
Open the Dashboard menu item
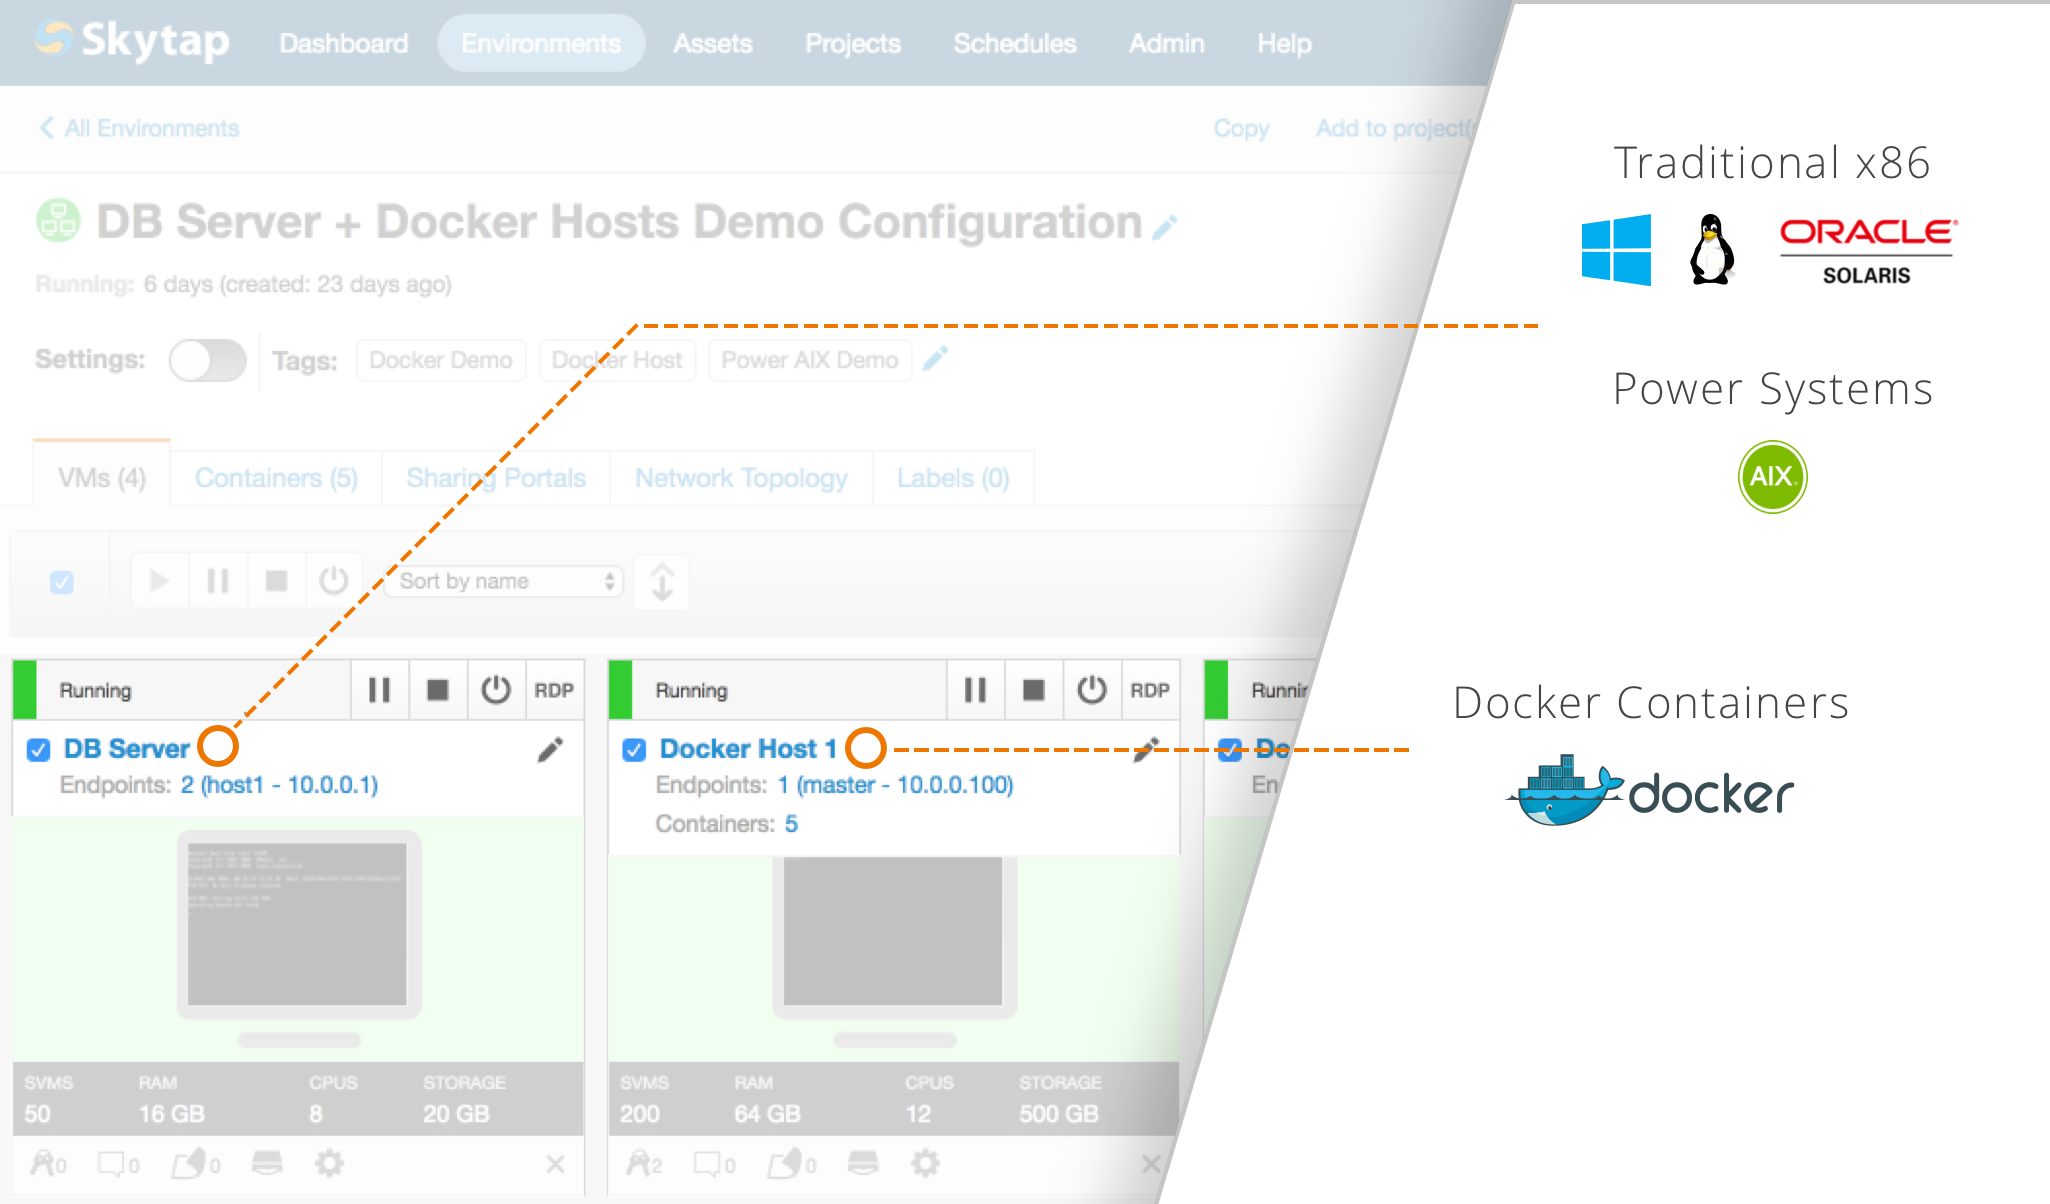(343, 43)
